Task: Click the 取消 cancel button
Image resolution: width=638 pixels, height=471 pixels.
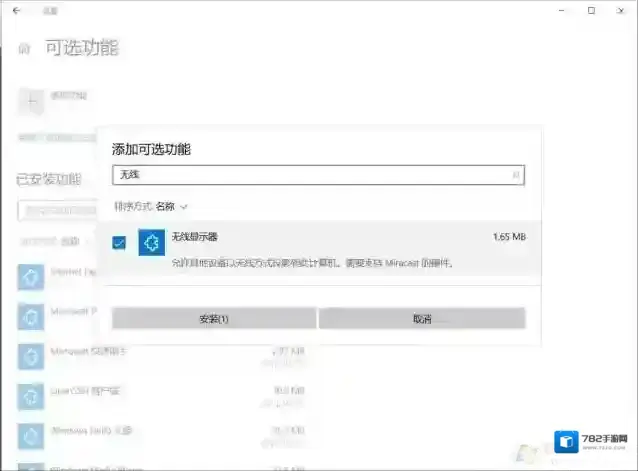Action: click(422, 318)
